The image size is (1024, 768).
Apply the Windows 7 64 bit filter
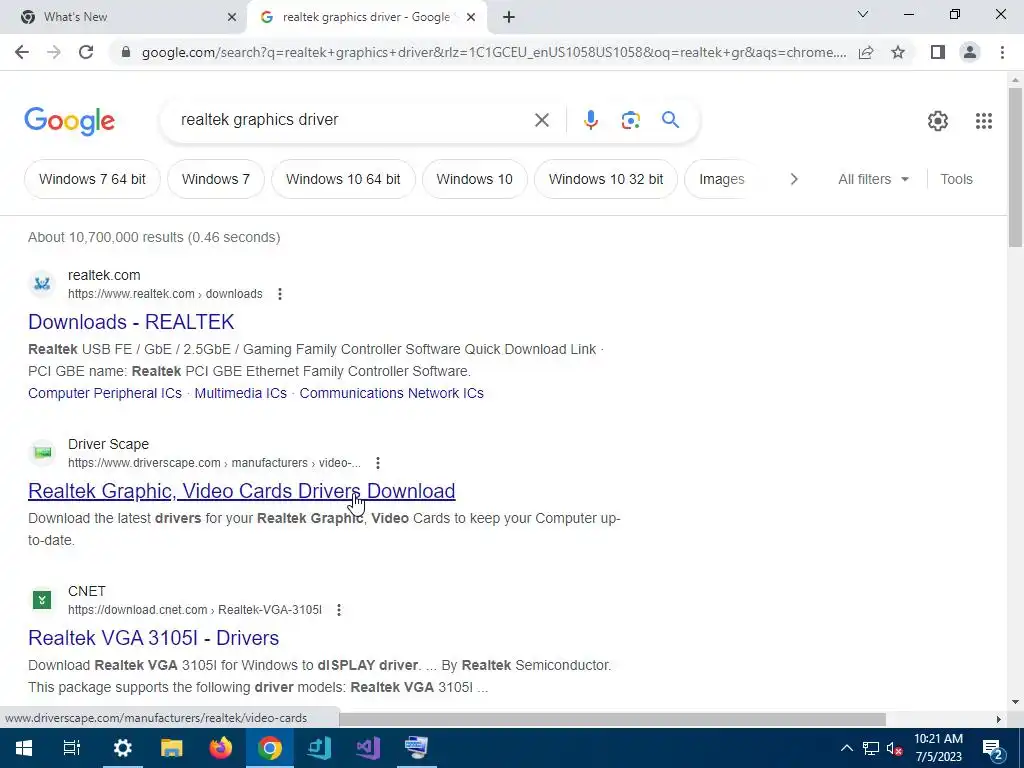click(x=92, y=179)
